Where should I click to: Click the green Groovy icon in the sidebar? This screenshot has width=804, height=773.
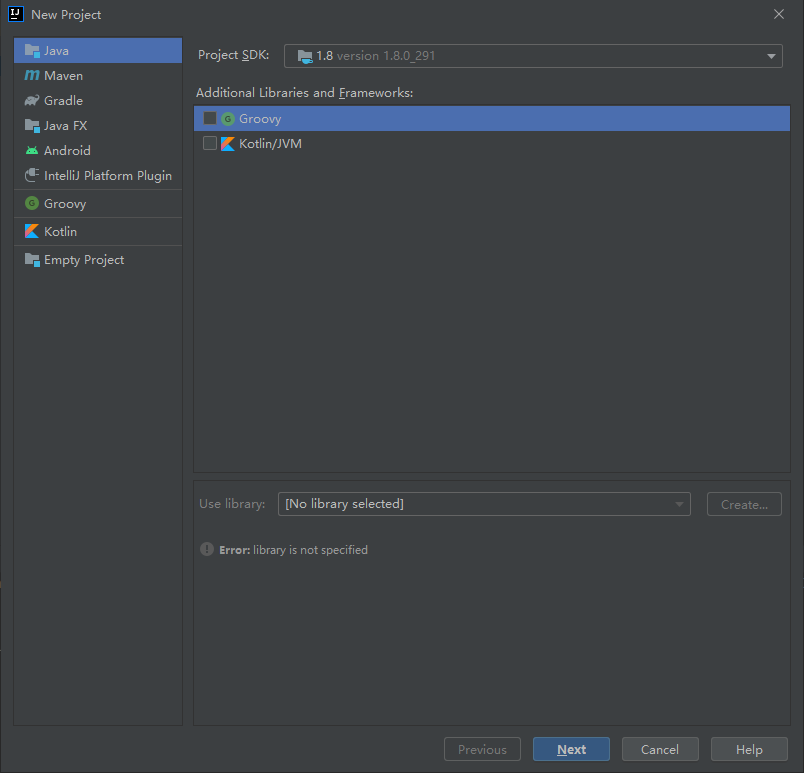click(32, 203)
